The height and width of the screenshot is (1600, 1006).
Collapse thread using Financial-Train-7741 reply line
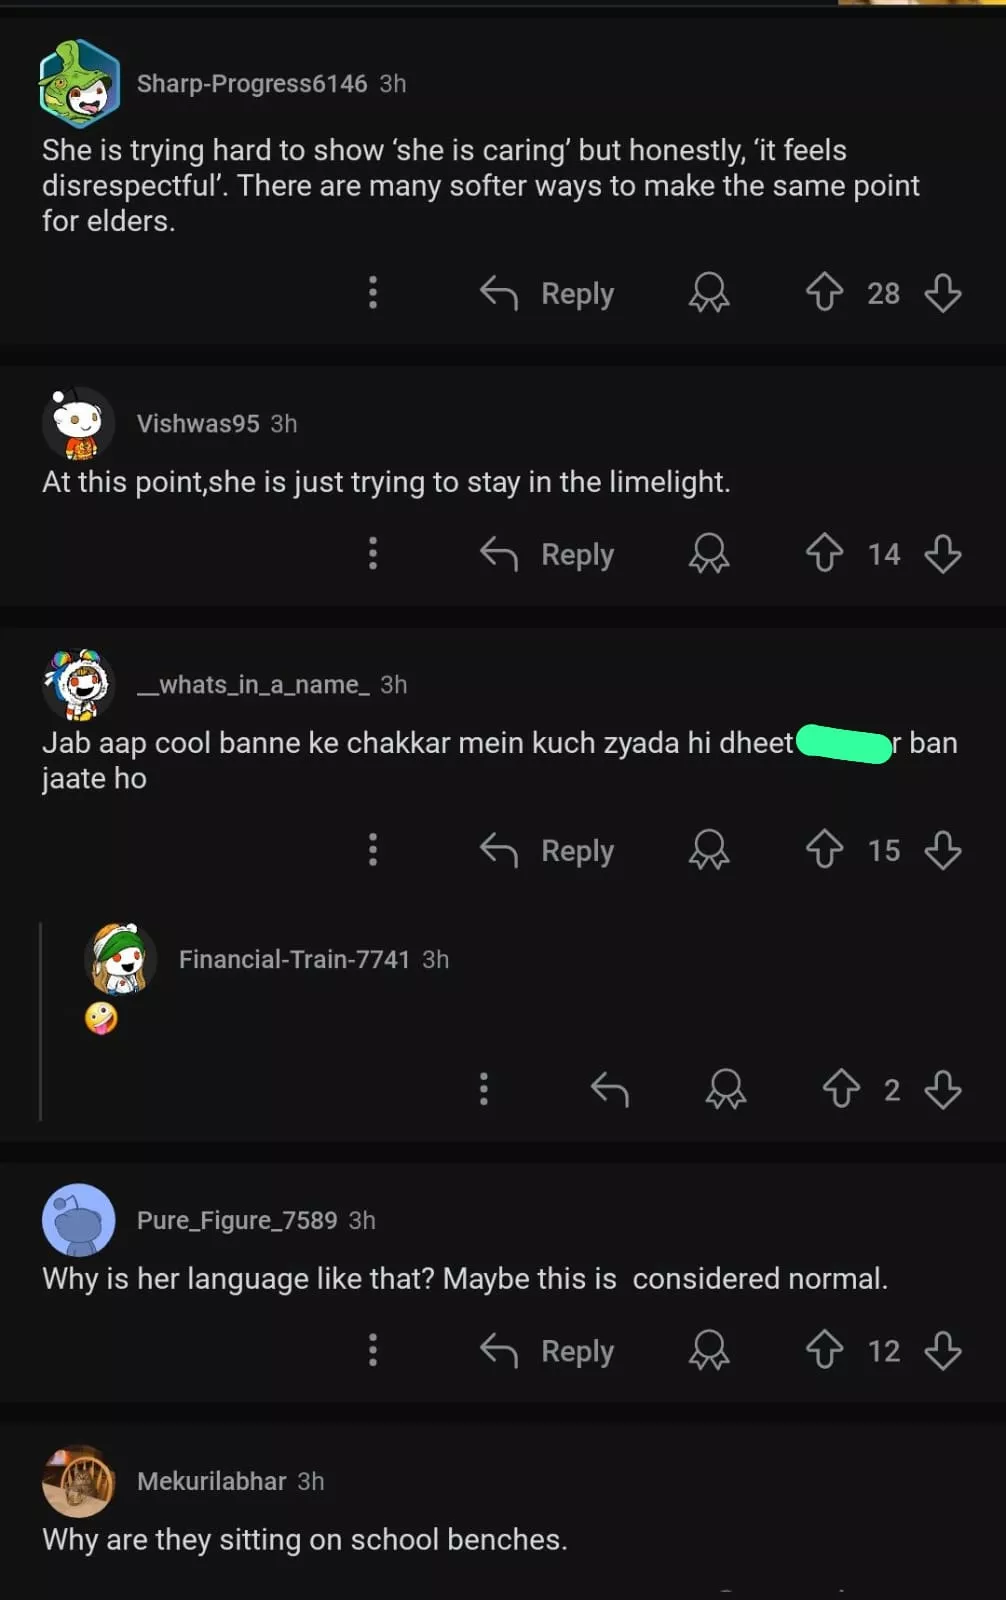pyautogui.click(x=40, y=1020)
